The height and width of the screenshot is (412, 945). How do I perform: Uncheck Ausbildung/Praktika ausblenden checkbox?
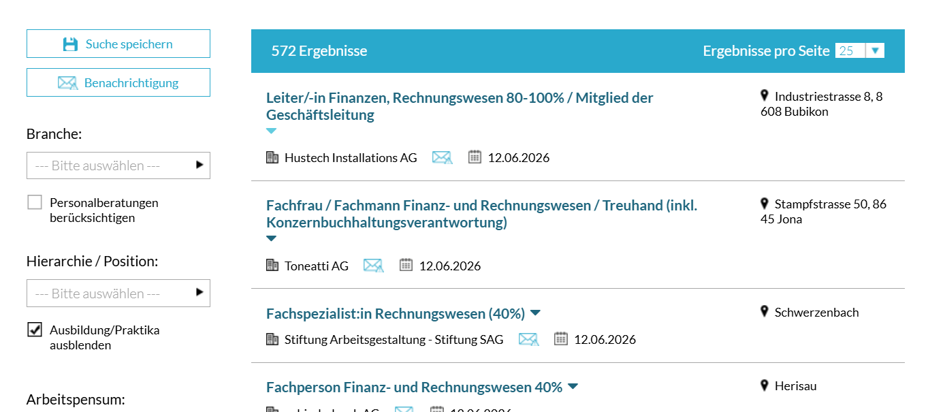pos(34,330)
